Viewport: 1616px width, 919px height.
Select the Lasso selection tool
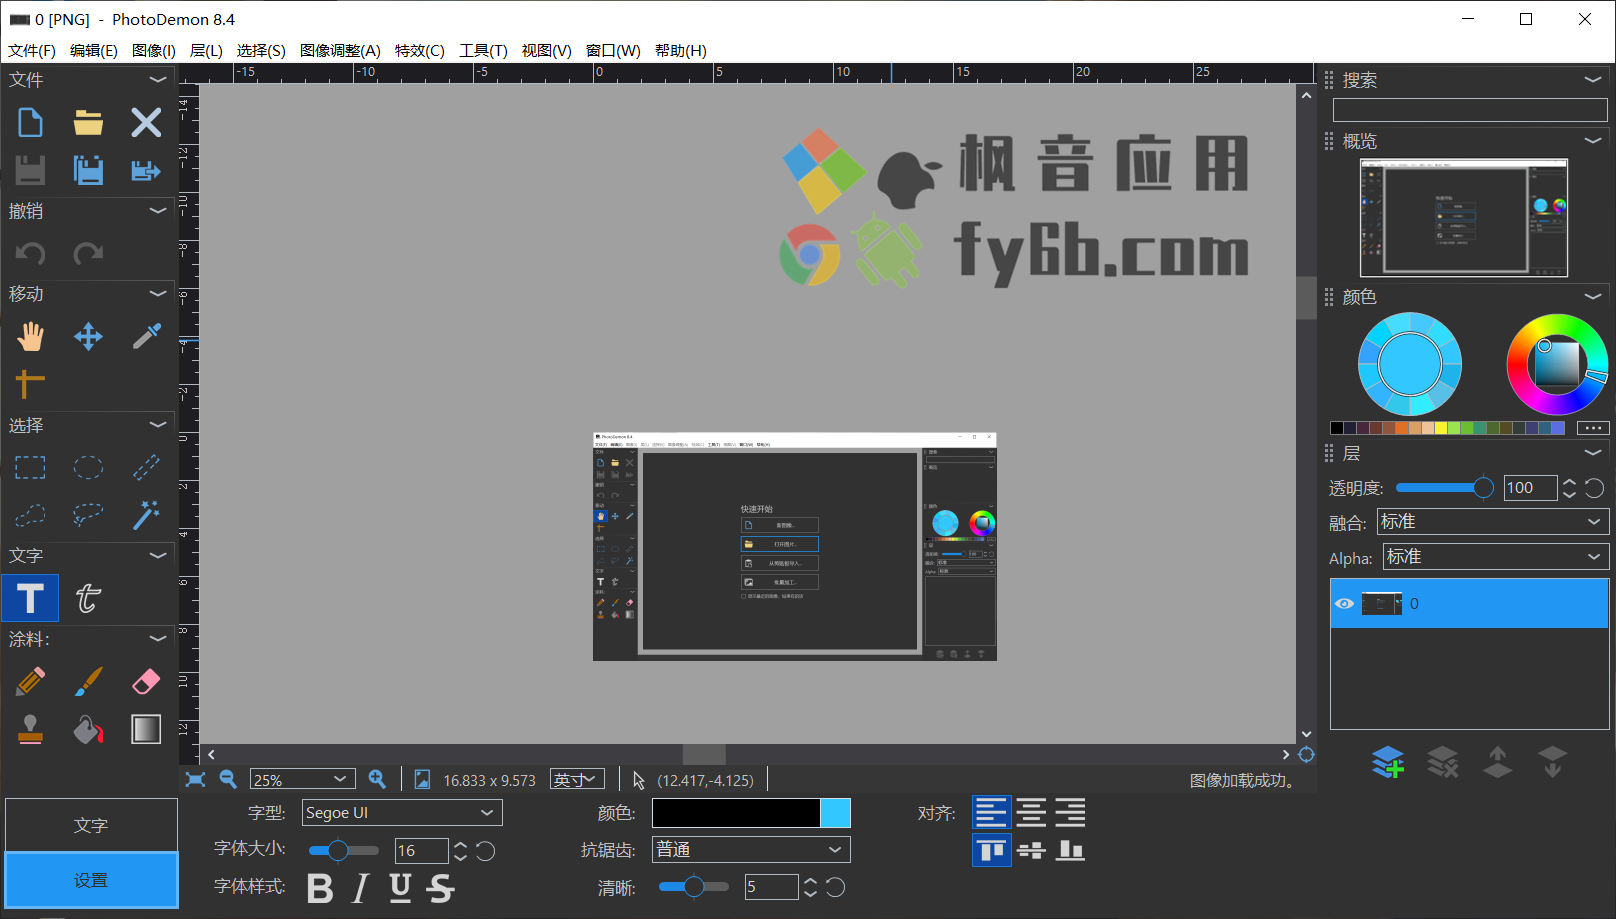coord(88,515)
